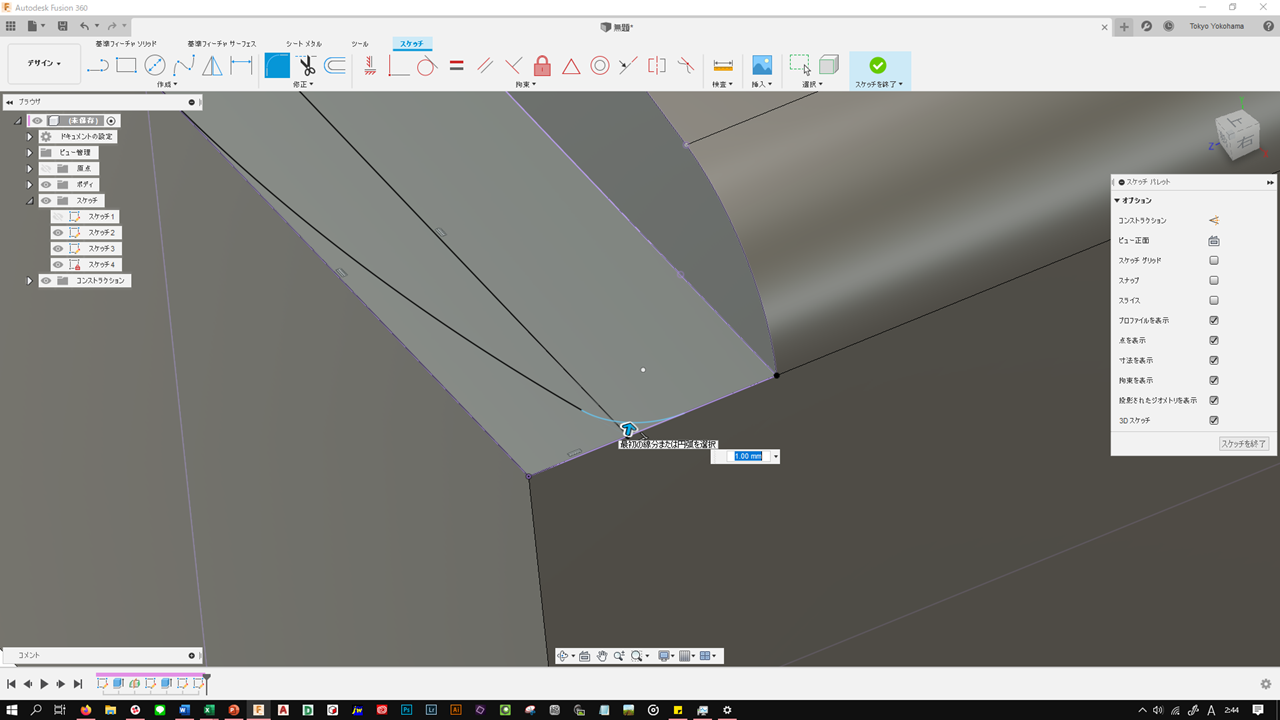Click the スケッチを終了 button in palette
The image size is (1280, 720).
1244,444
